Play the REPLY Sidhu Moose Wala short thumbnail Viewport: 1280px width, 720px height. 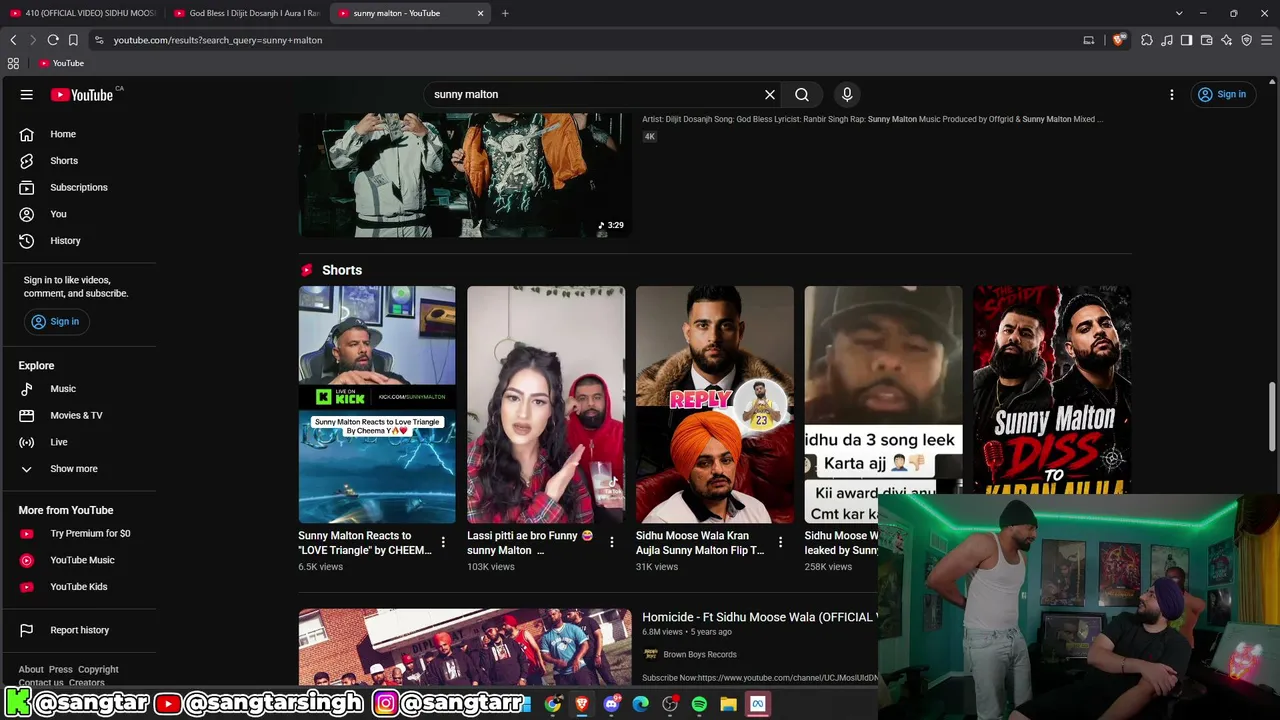(715, 405)
